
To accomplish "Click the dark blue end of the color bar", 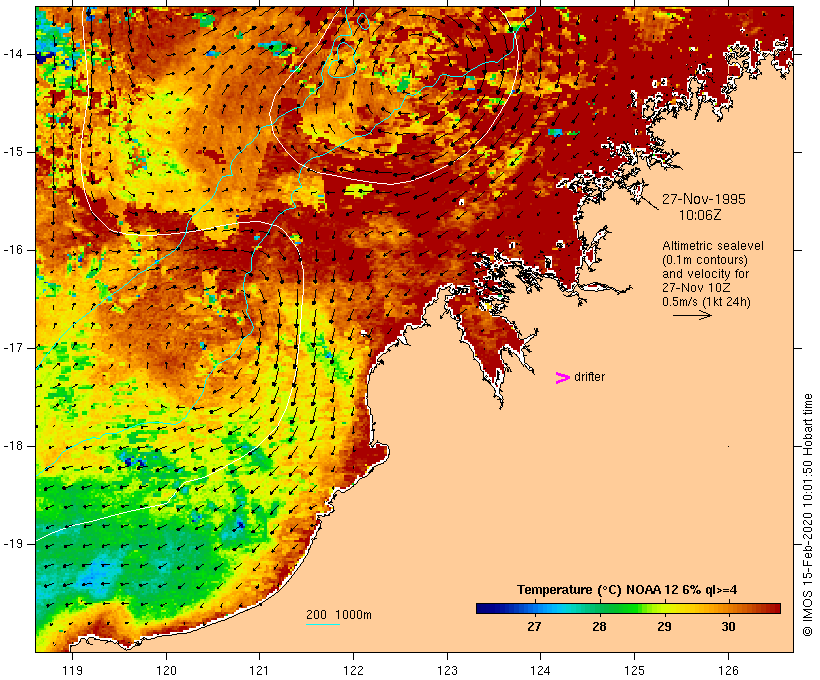I will tap(484, 608).
